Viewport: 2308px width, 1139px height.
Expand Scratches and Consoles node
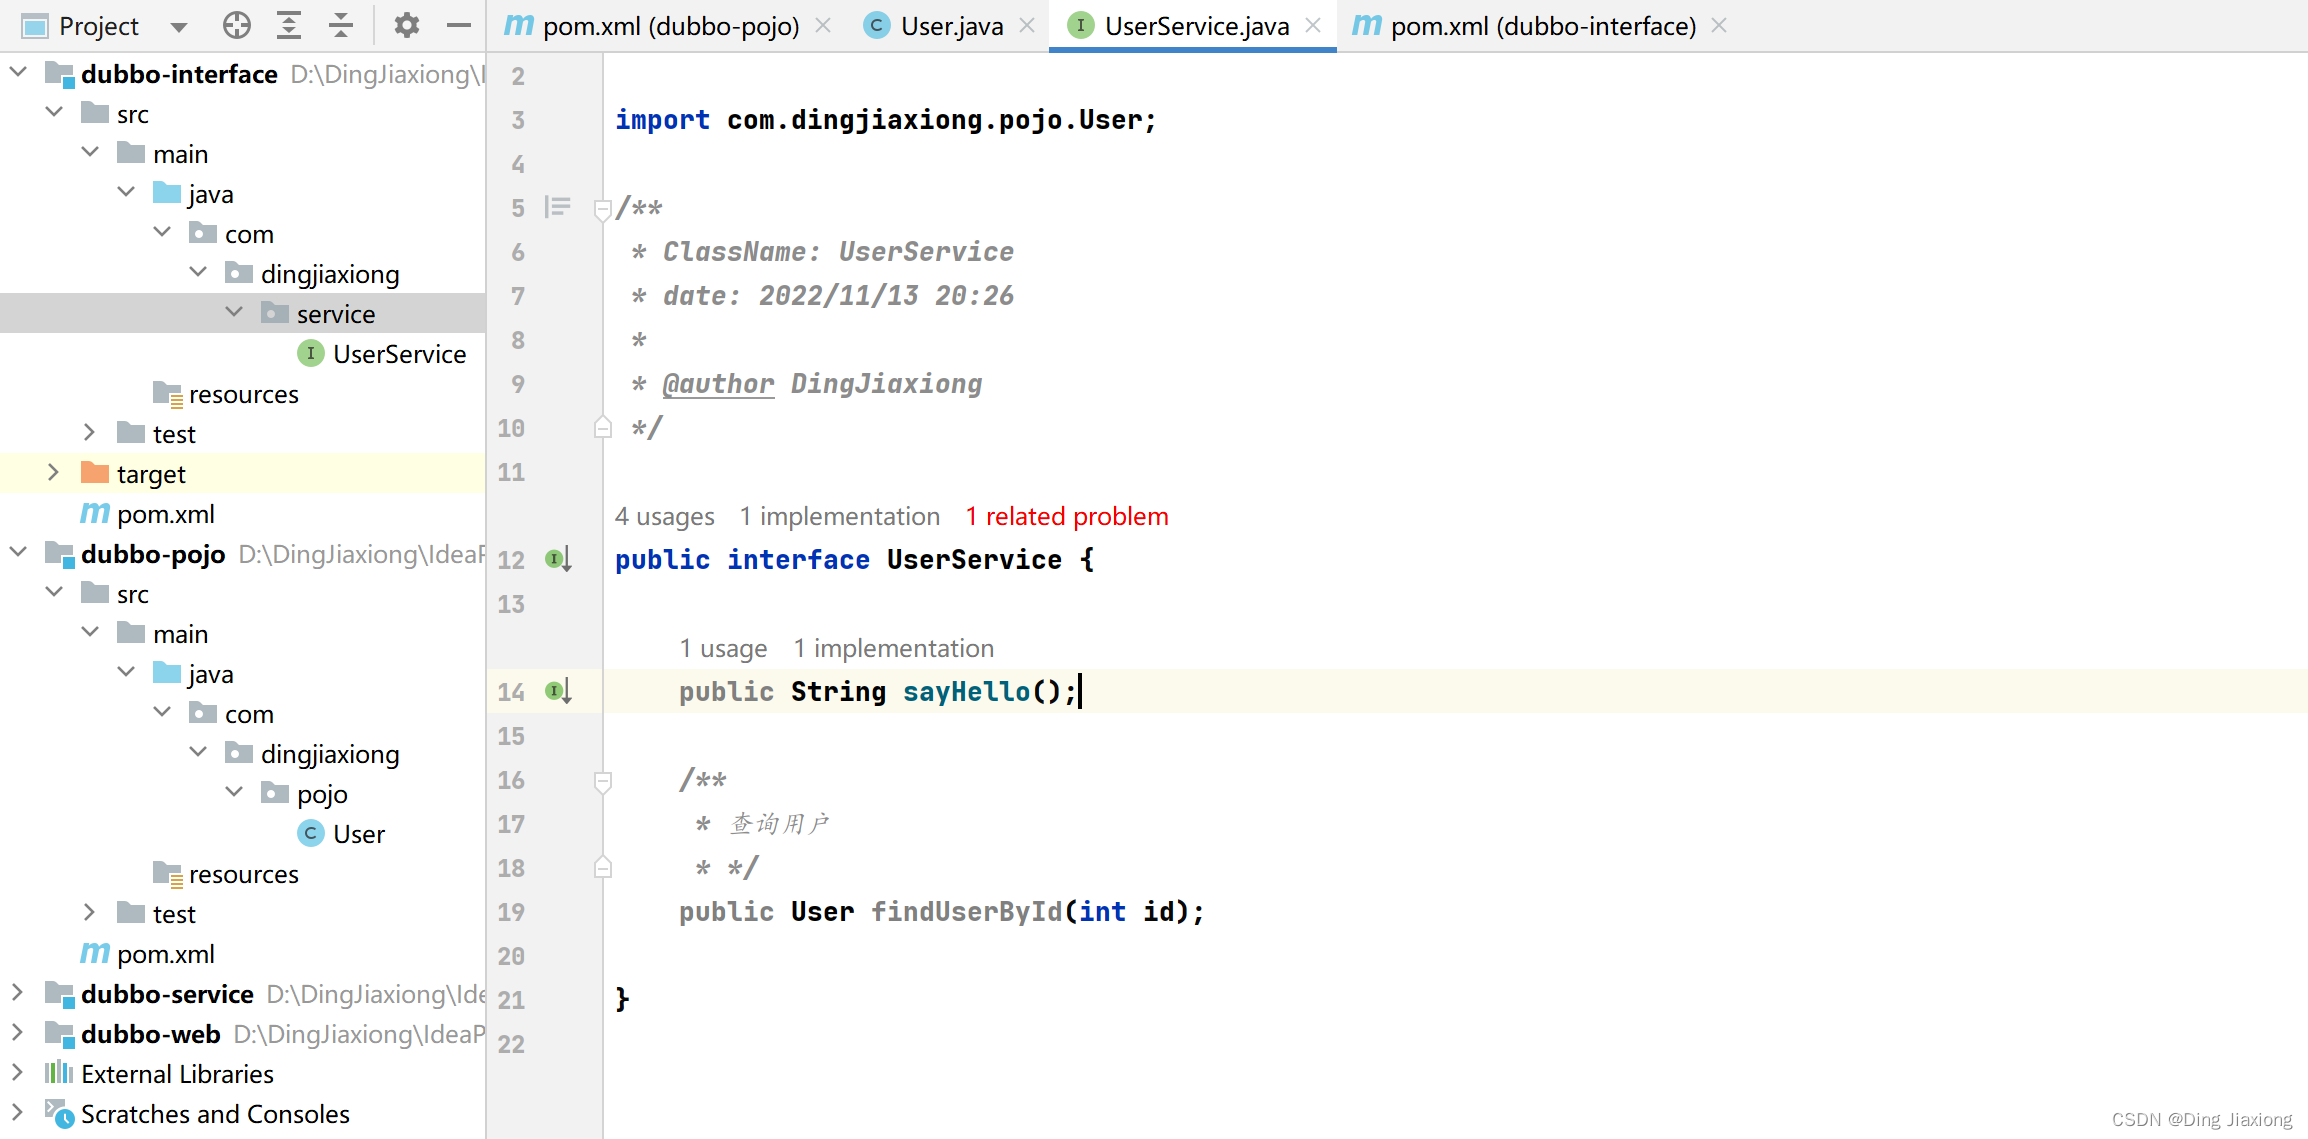pyautogui.click(x=18, y=1112)
